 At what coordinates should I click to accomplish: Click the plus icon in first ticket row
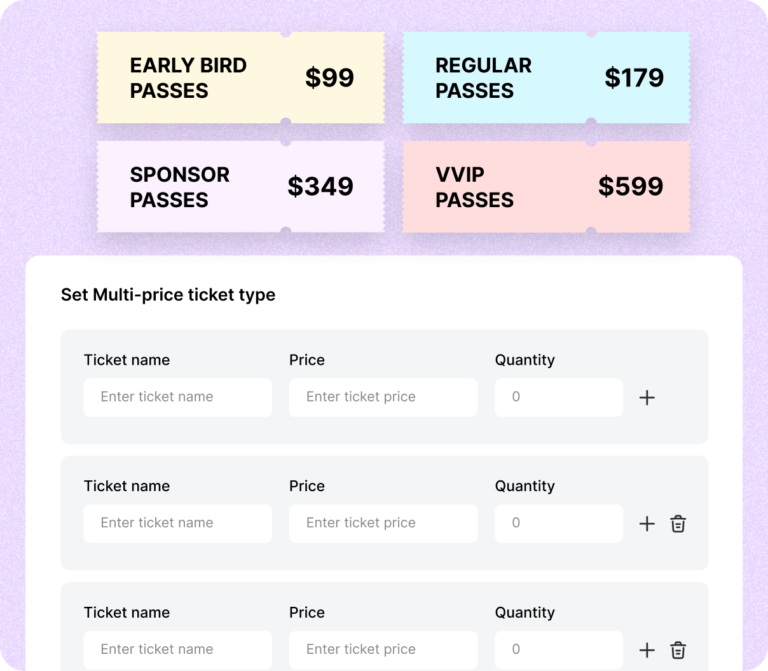tap(647, 398)
